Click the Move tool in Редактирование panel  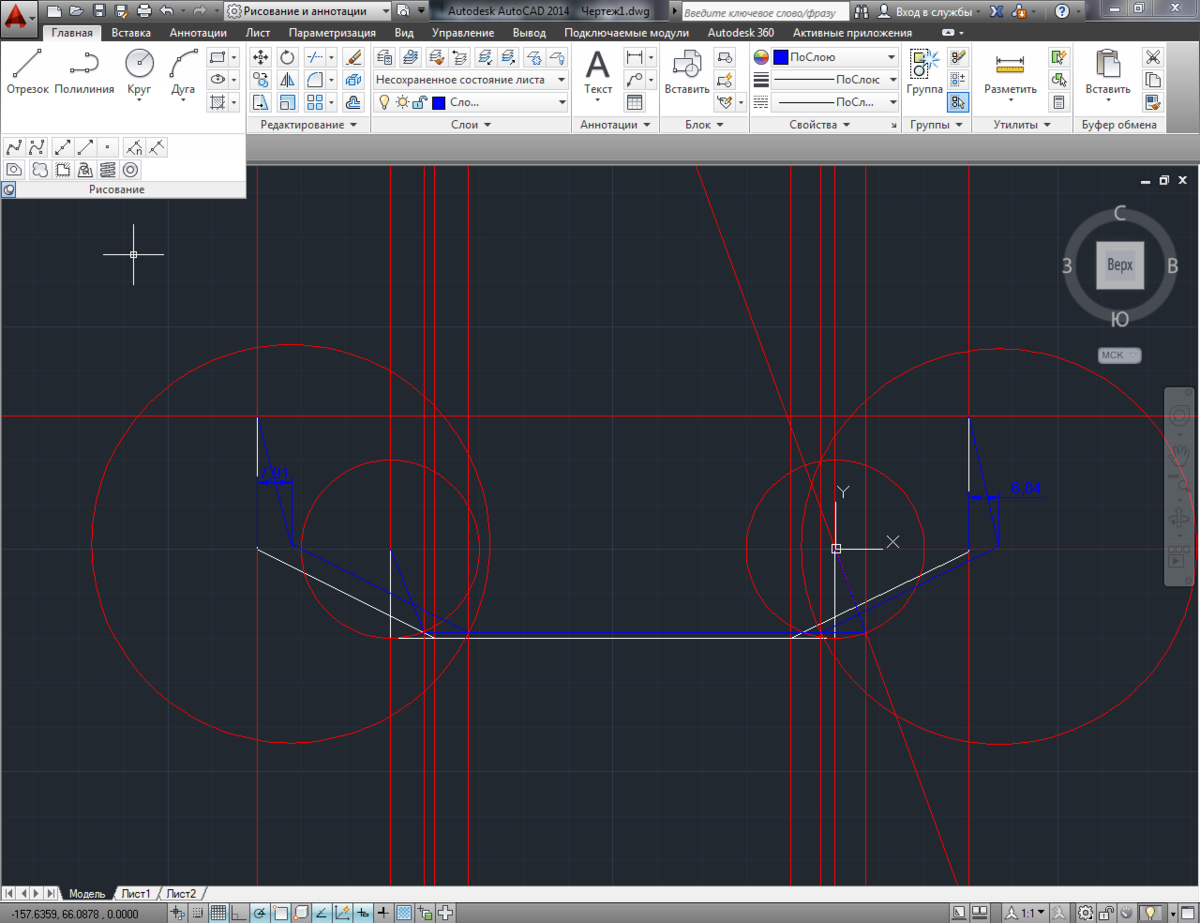coord(261,57)
